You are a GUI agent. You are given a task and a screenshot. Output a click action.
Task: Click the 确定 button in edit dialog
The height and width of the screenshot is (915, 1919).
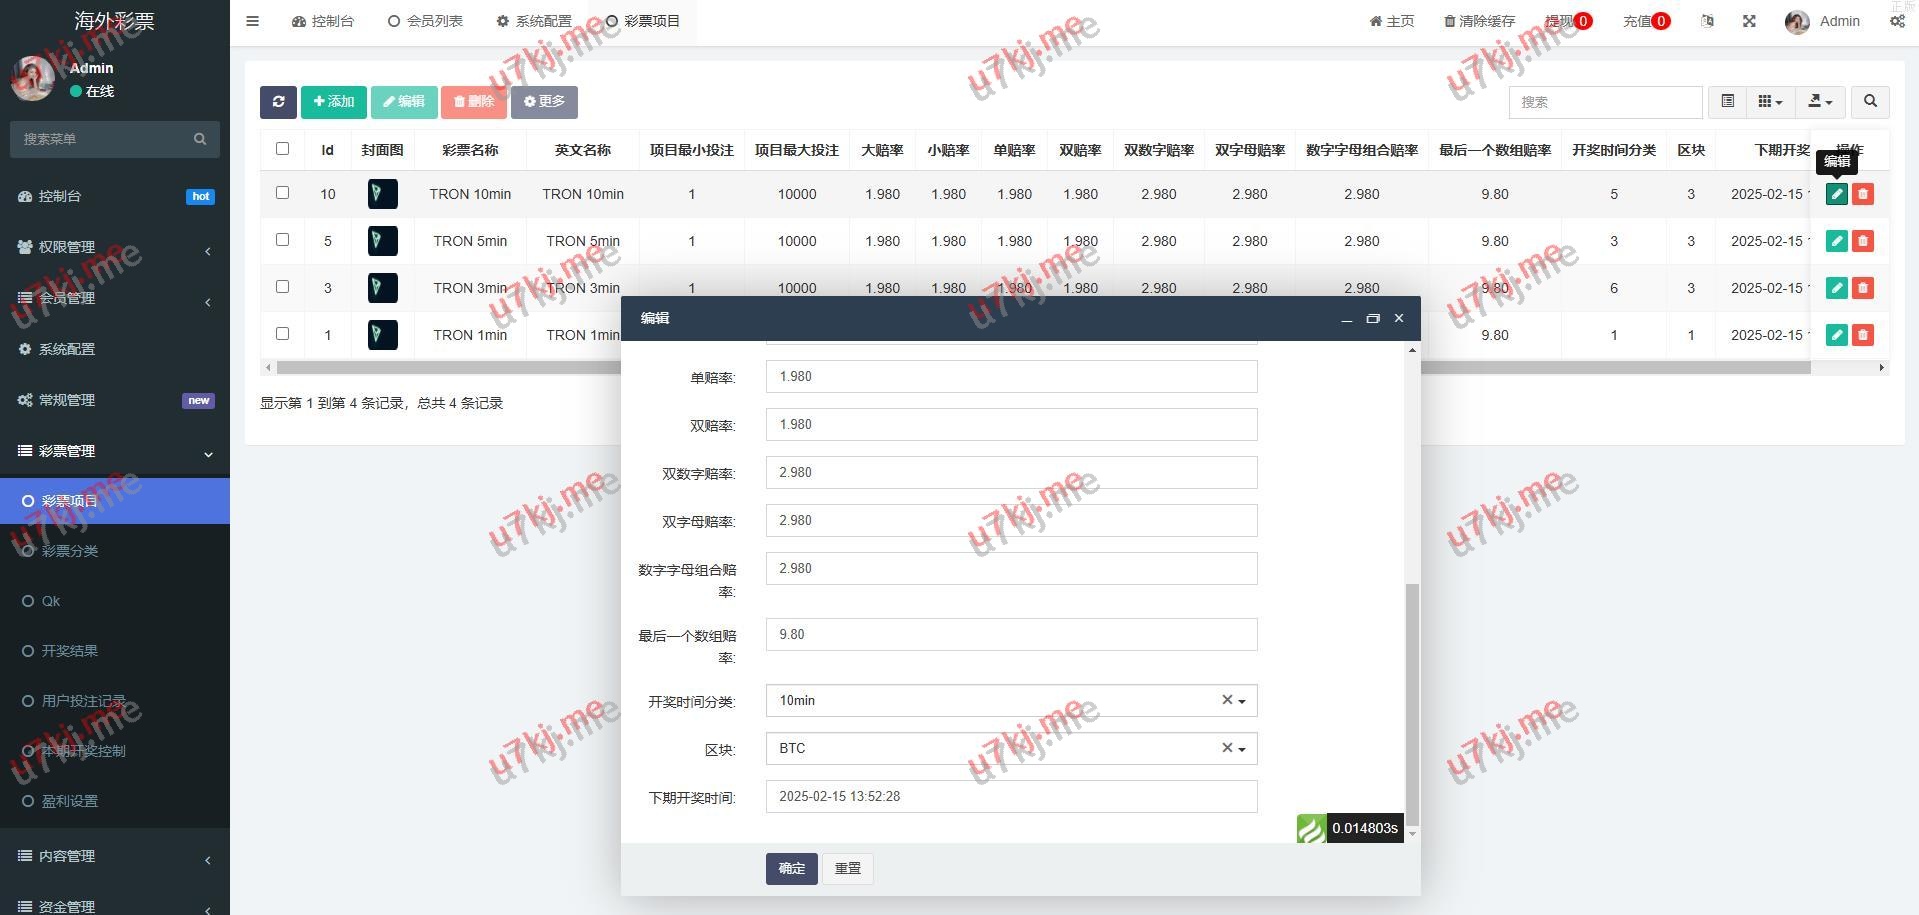(x=791, y=868)
